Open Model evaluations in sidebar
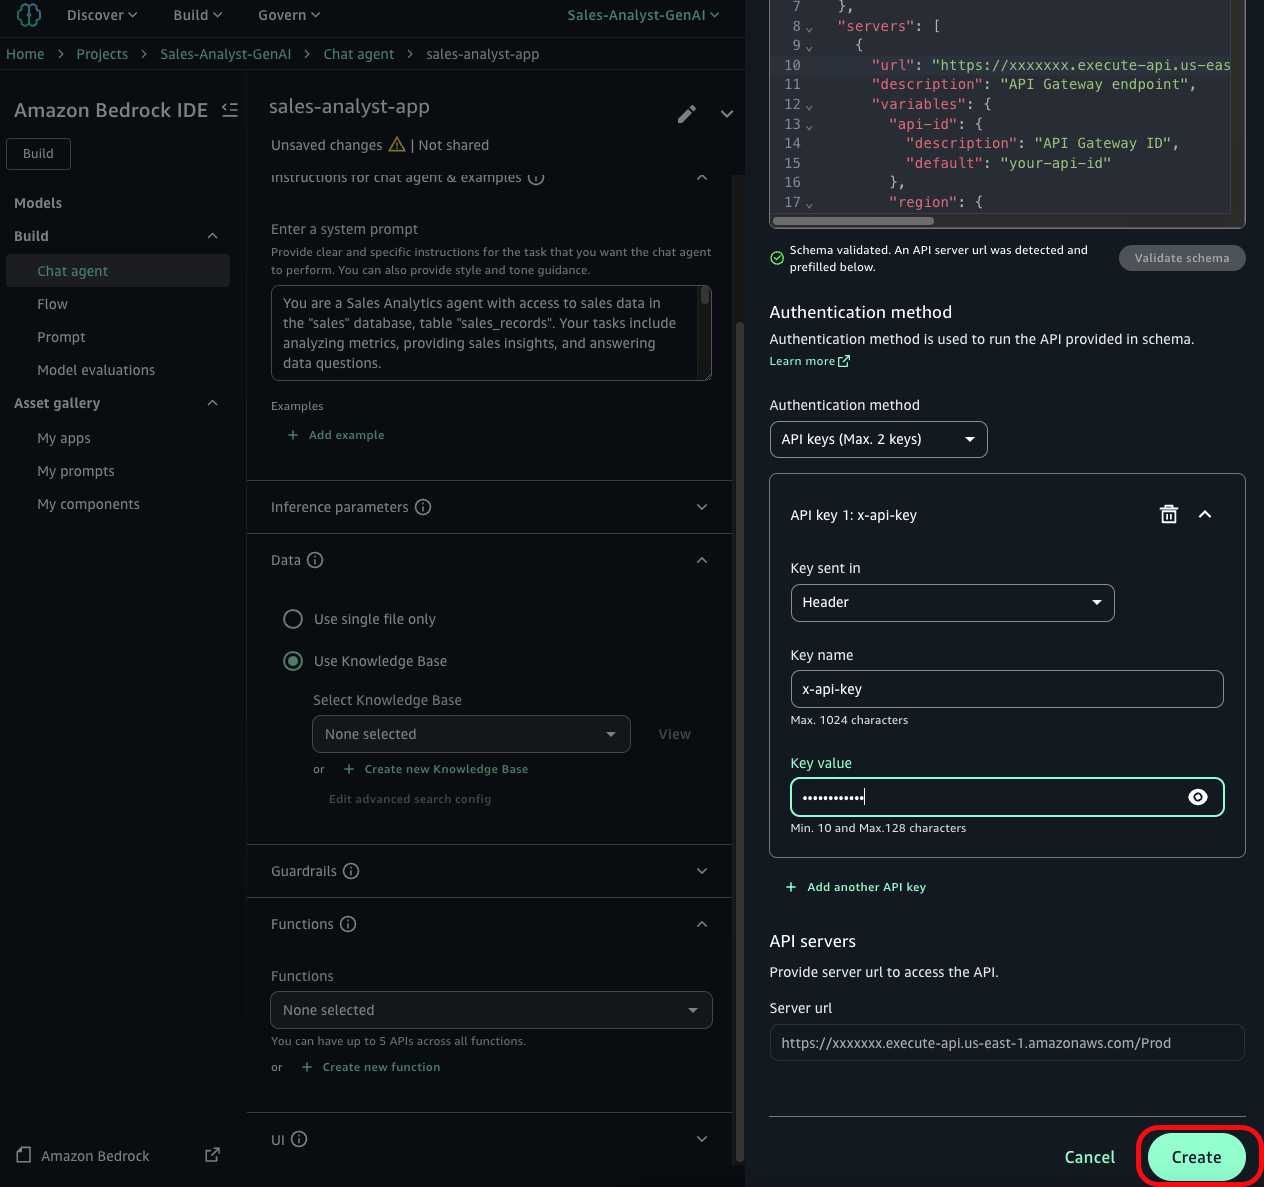1264x1187 pixels. 96,370
